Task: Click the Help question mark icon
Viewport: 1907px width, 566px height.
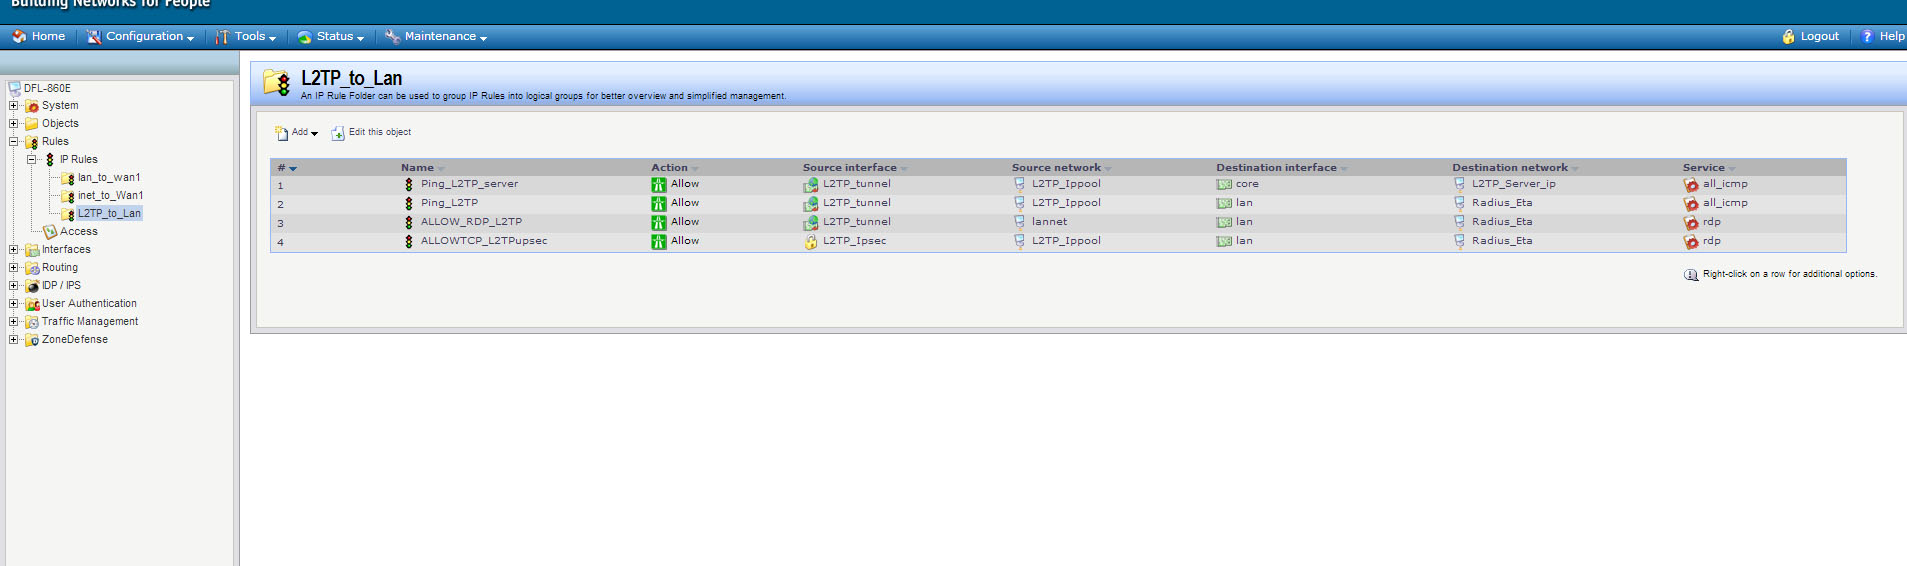Action: pos(1867,36)
